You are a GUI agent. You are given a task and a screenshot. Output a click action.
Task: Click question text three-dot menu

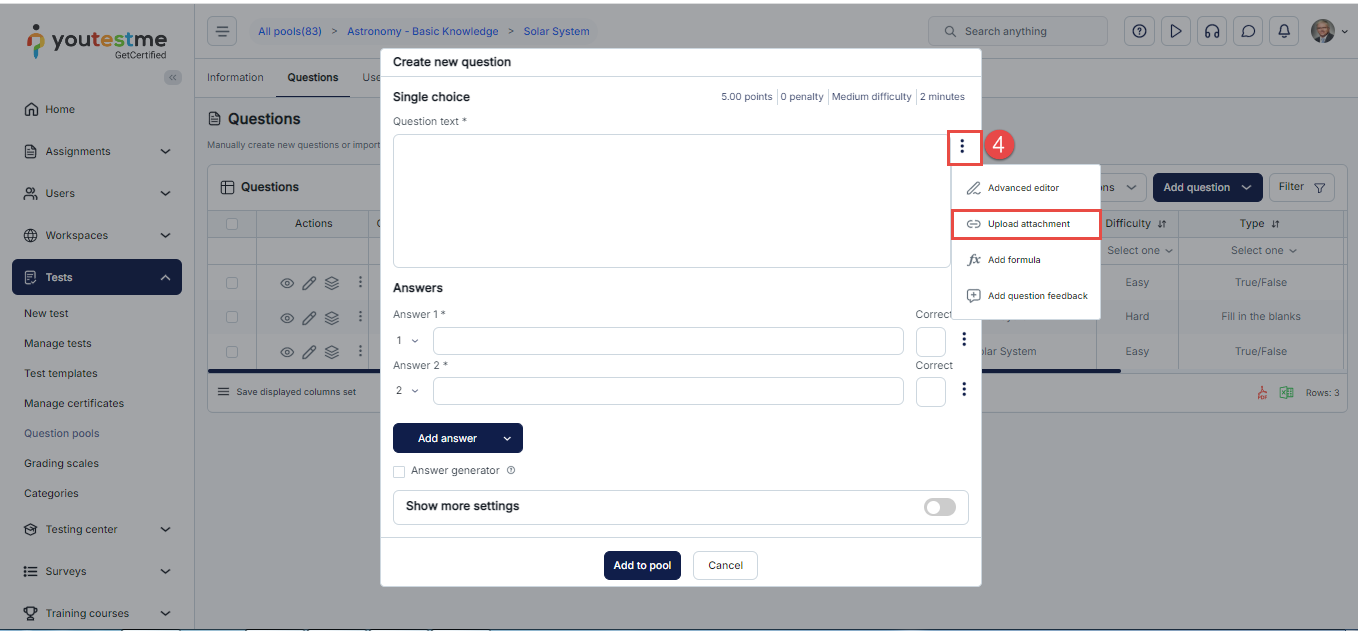(x=962, y=146)
